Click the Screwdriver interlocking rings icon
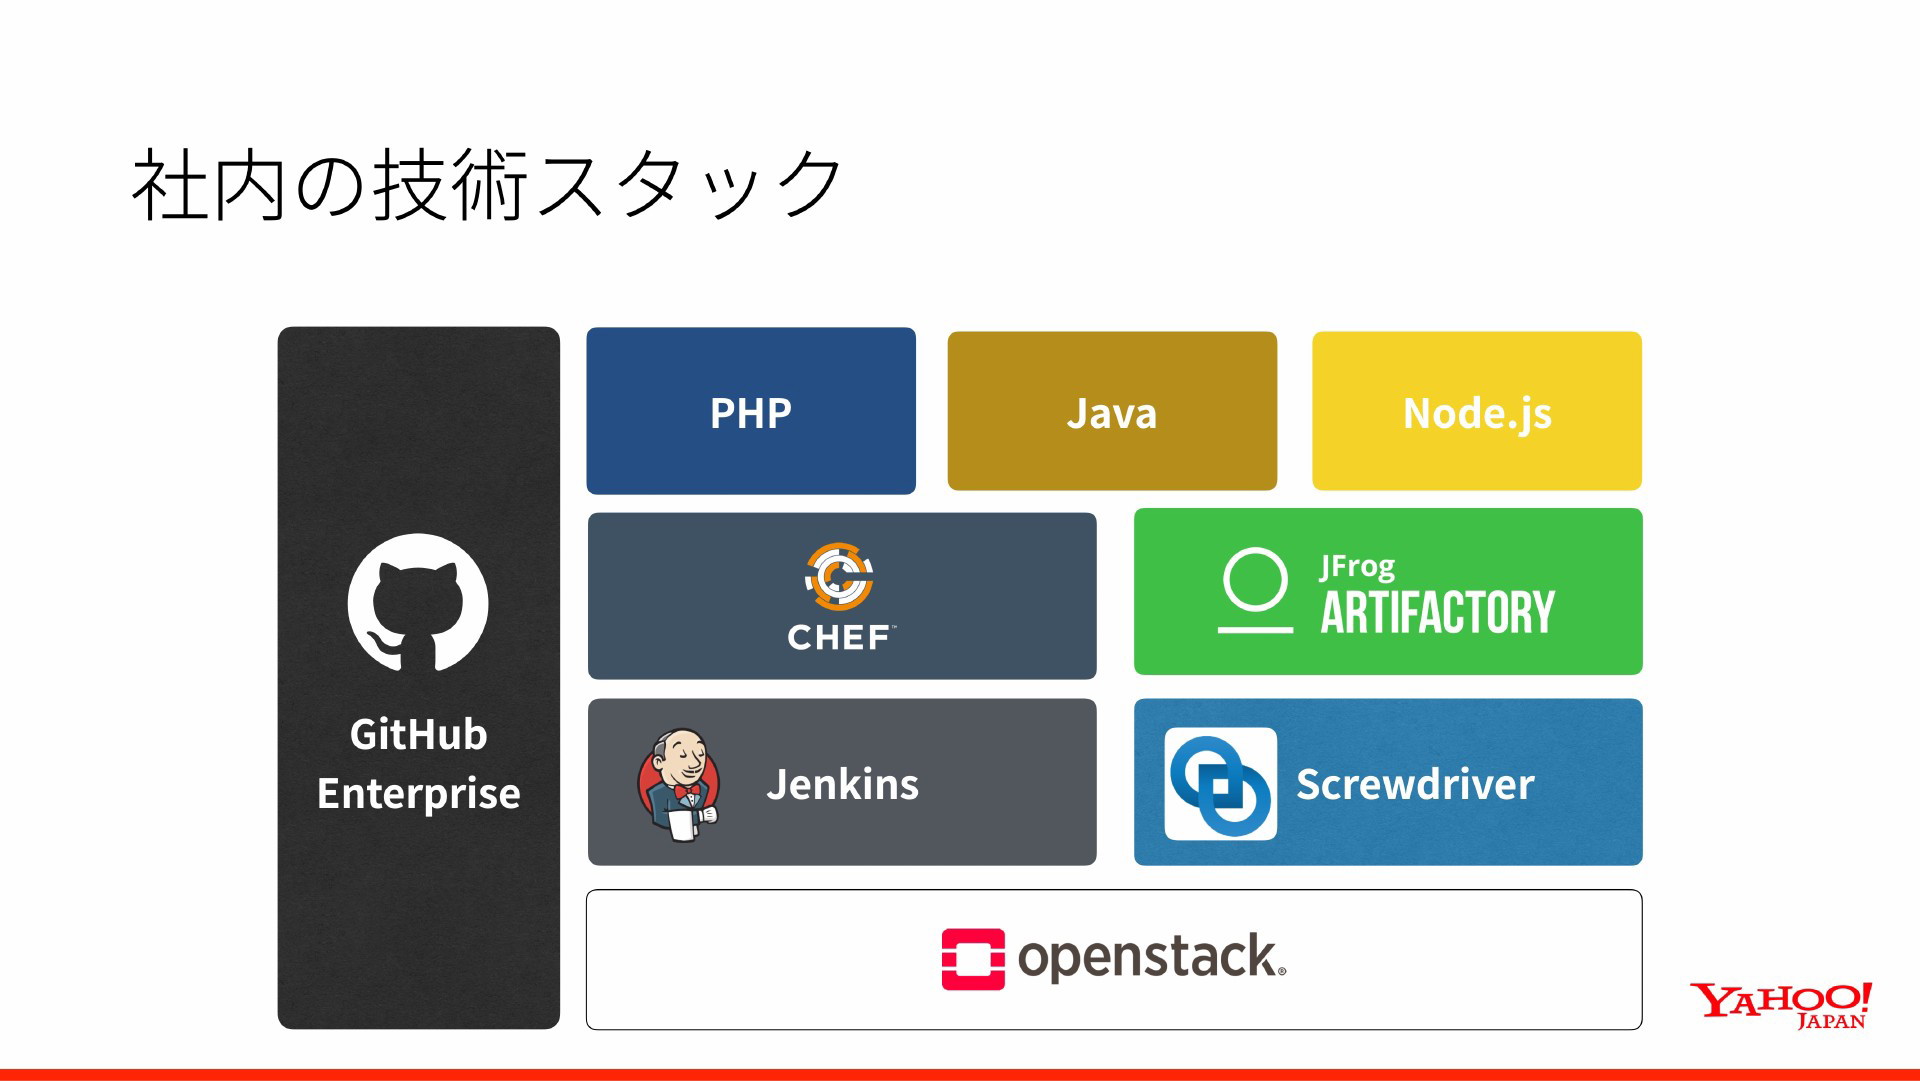1920x1081 pixels. click(x=1221, y=784)
